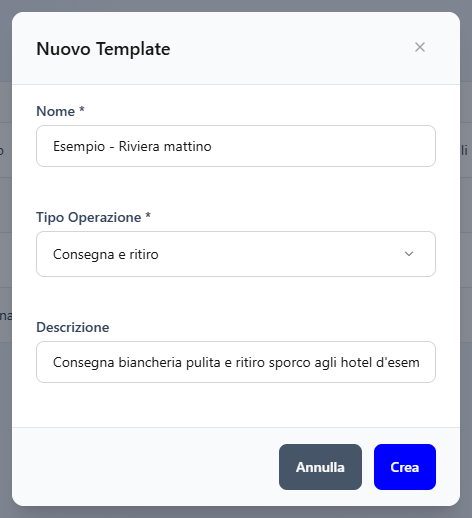Viewport: 472px width, 518px height.
Task: Click the "Descrizione" label
Action: (73, 327)
